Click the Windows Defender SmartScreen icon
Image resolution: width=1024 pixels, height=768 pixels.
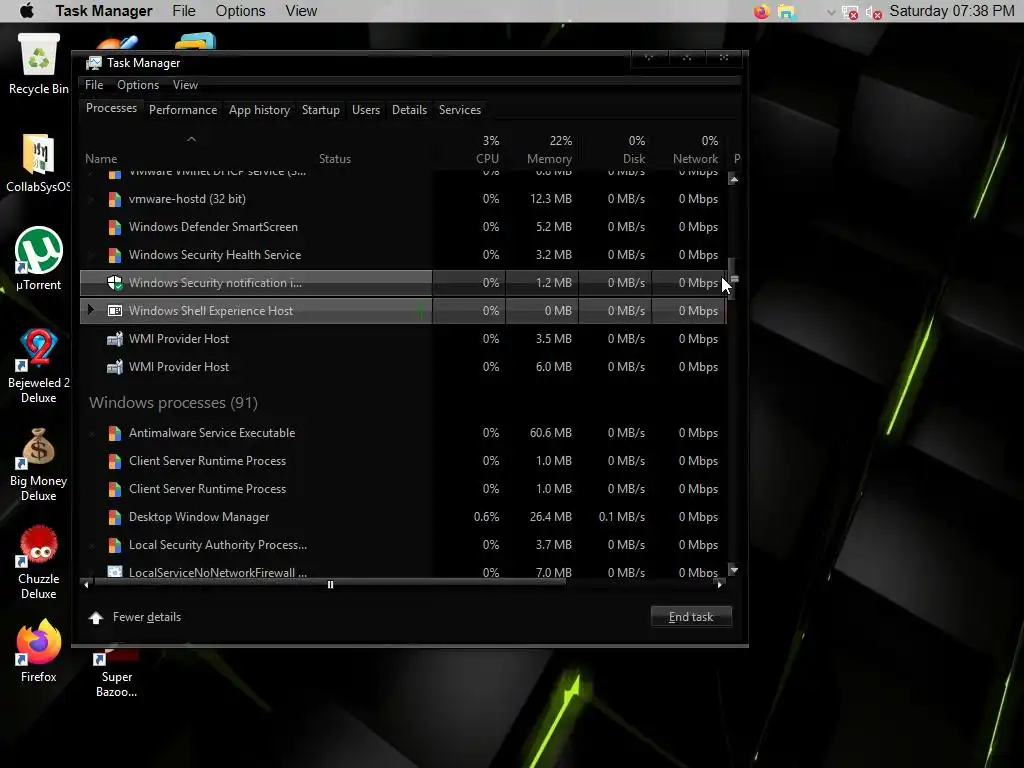pos(114,227)
